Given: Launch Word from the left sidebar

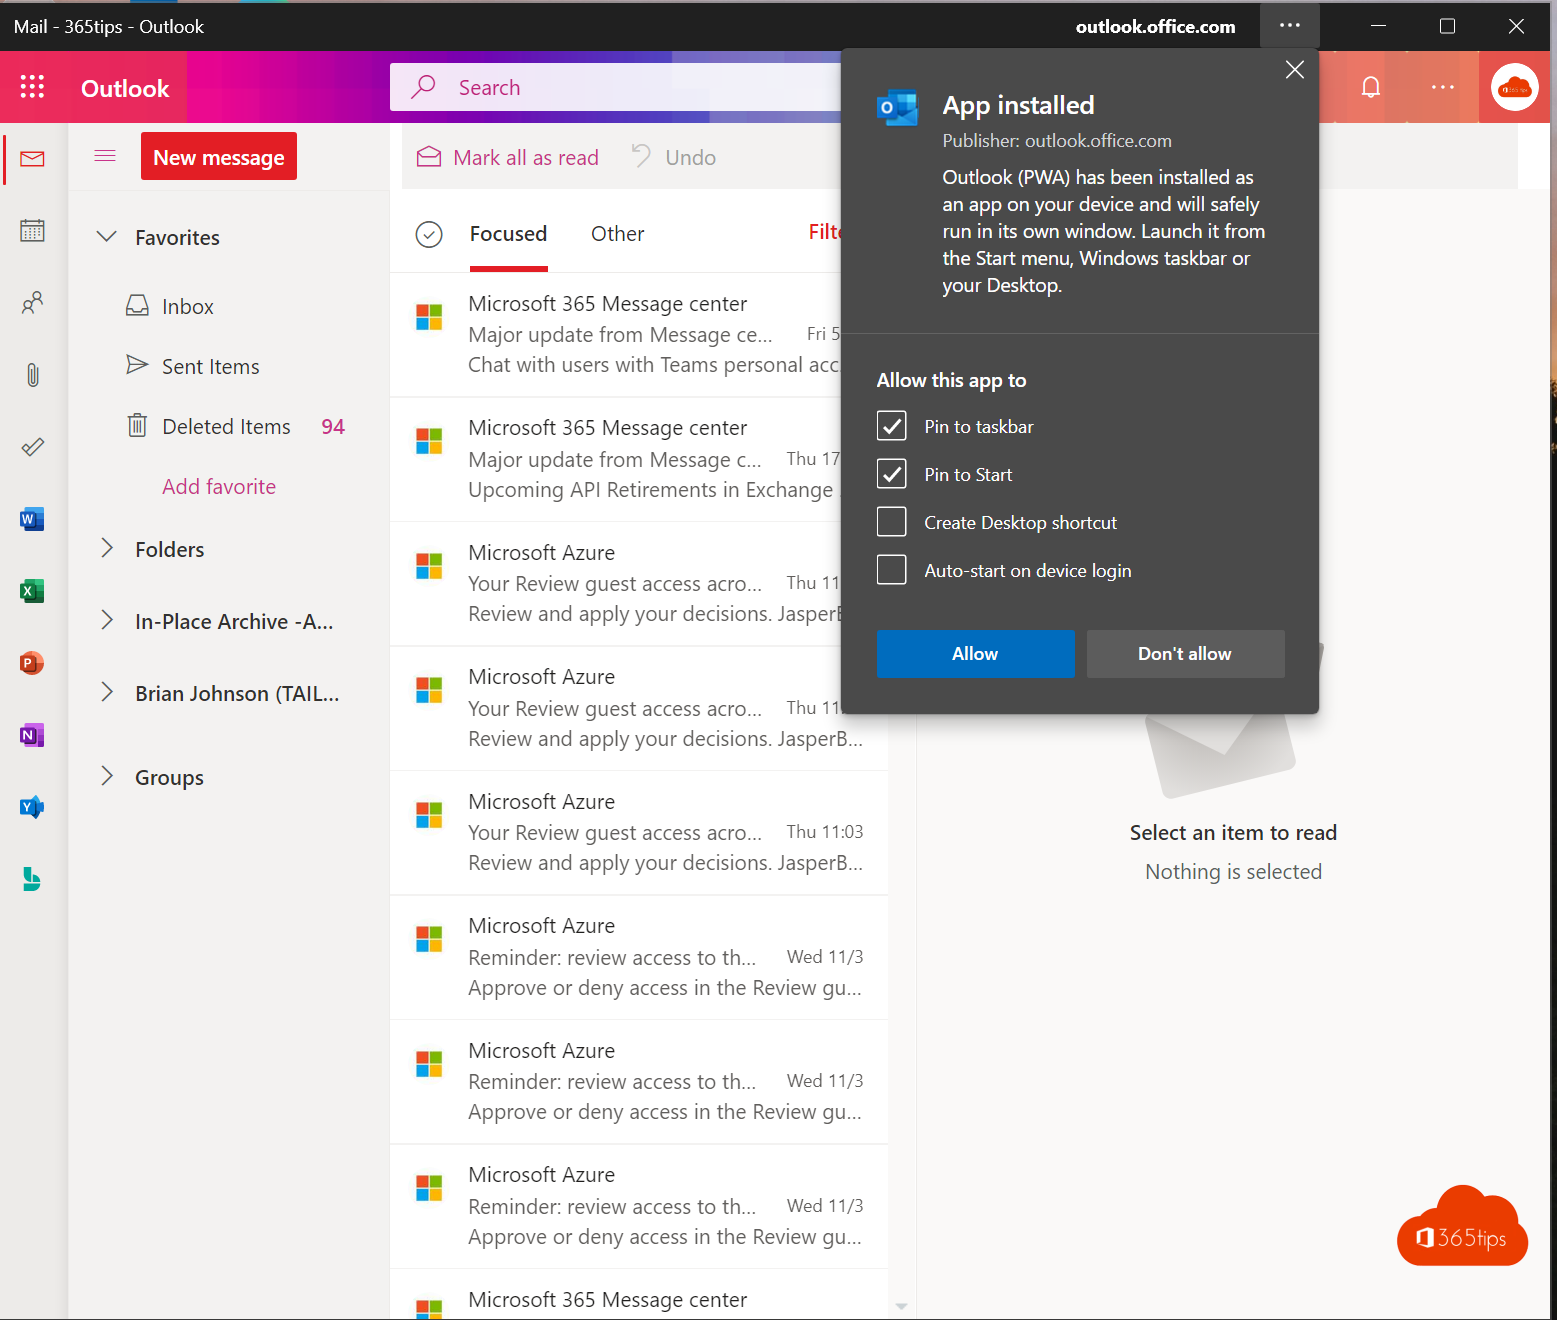Looking at the screenshot, I should click(32, 519).
